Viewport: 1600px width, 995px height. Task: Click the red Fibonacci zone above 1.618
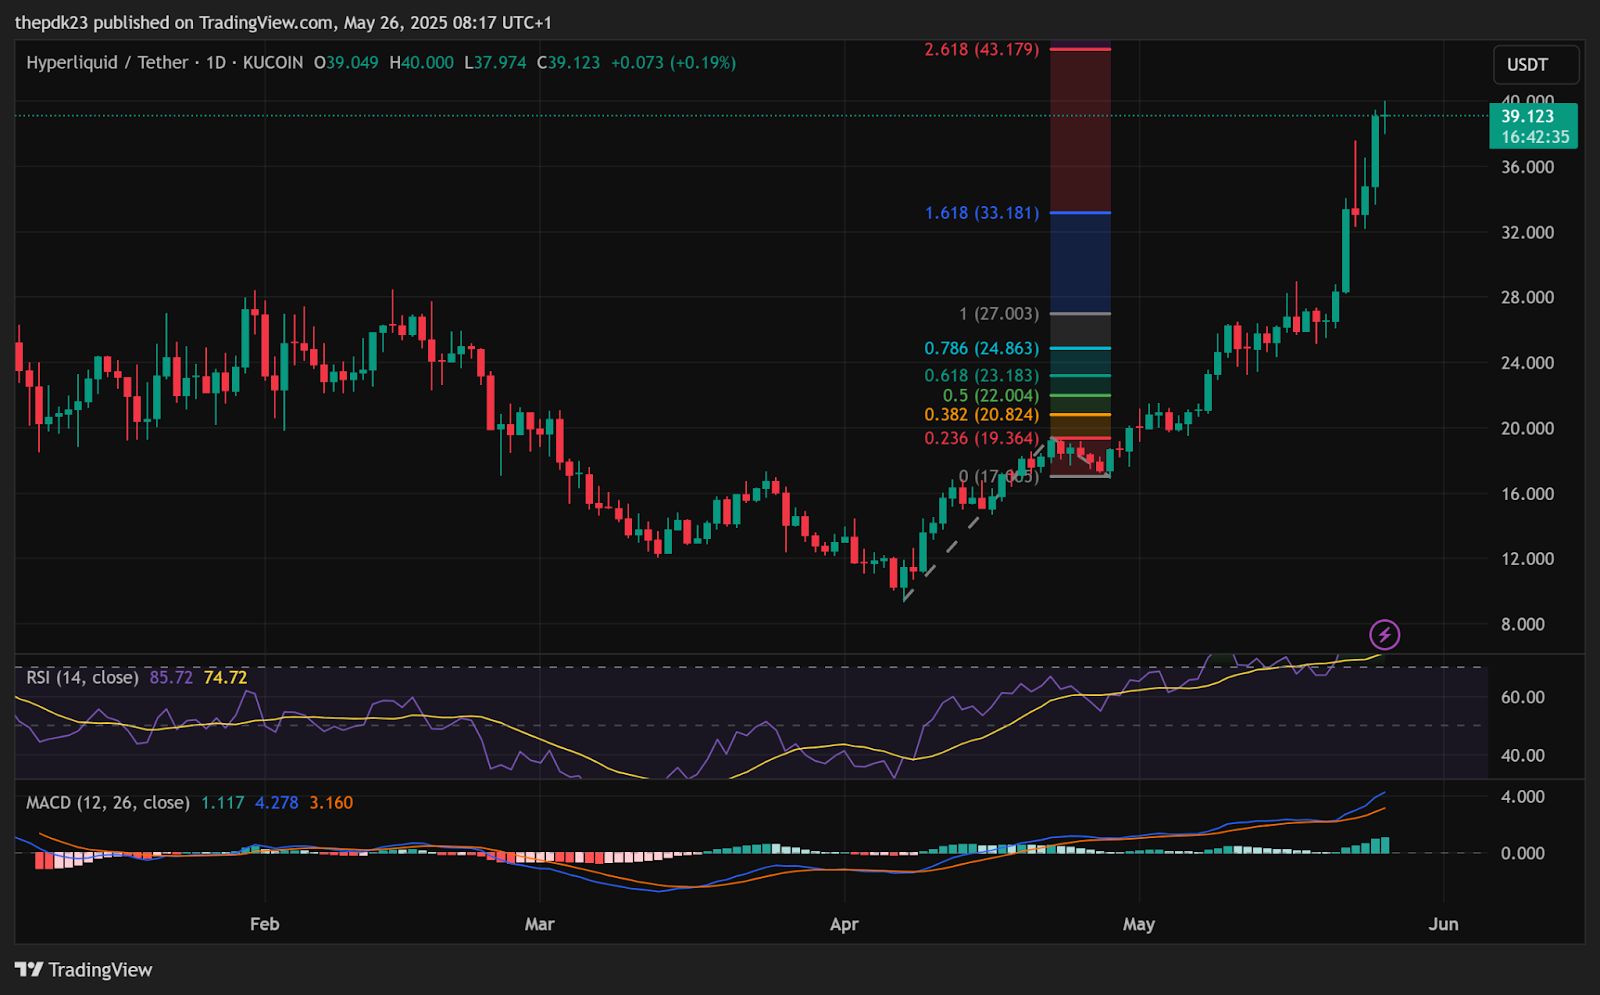coord(1080,130)
